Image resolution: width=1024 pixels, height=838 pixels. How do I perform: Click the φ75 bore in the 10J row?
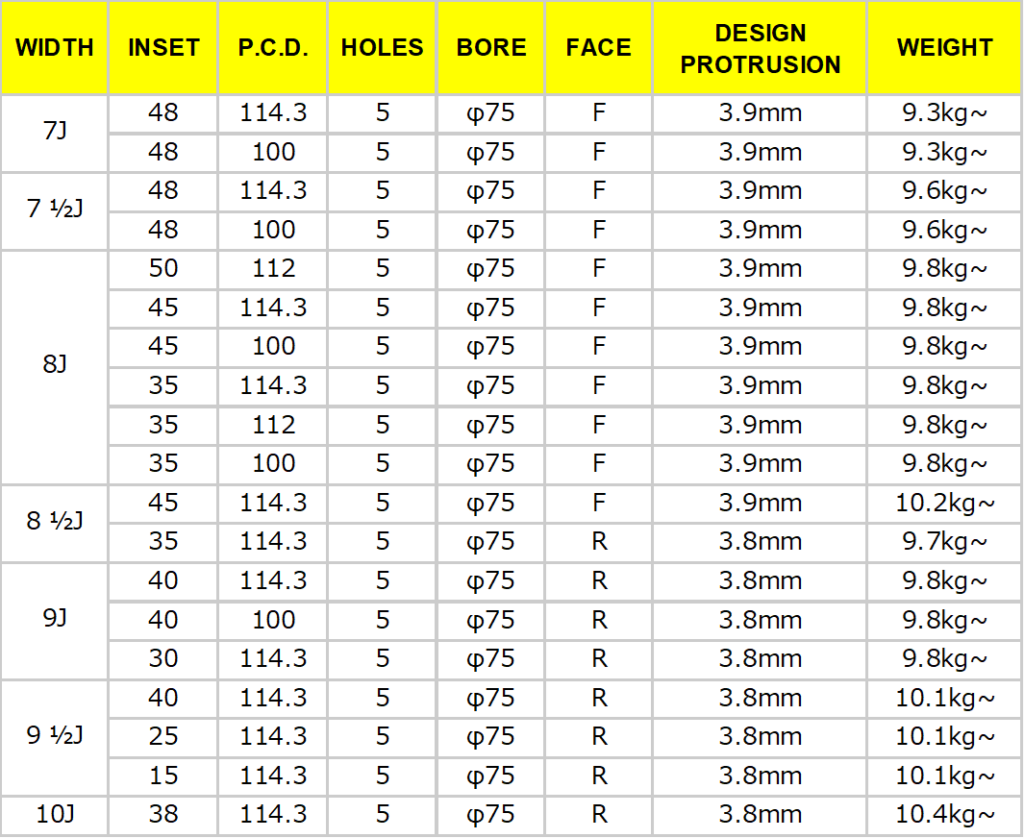click(491, 815)
